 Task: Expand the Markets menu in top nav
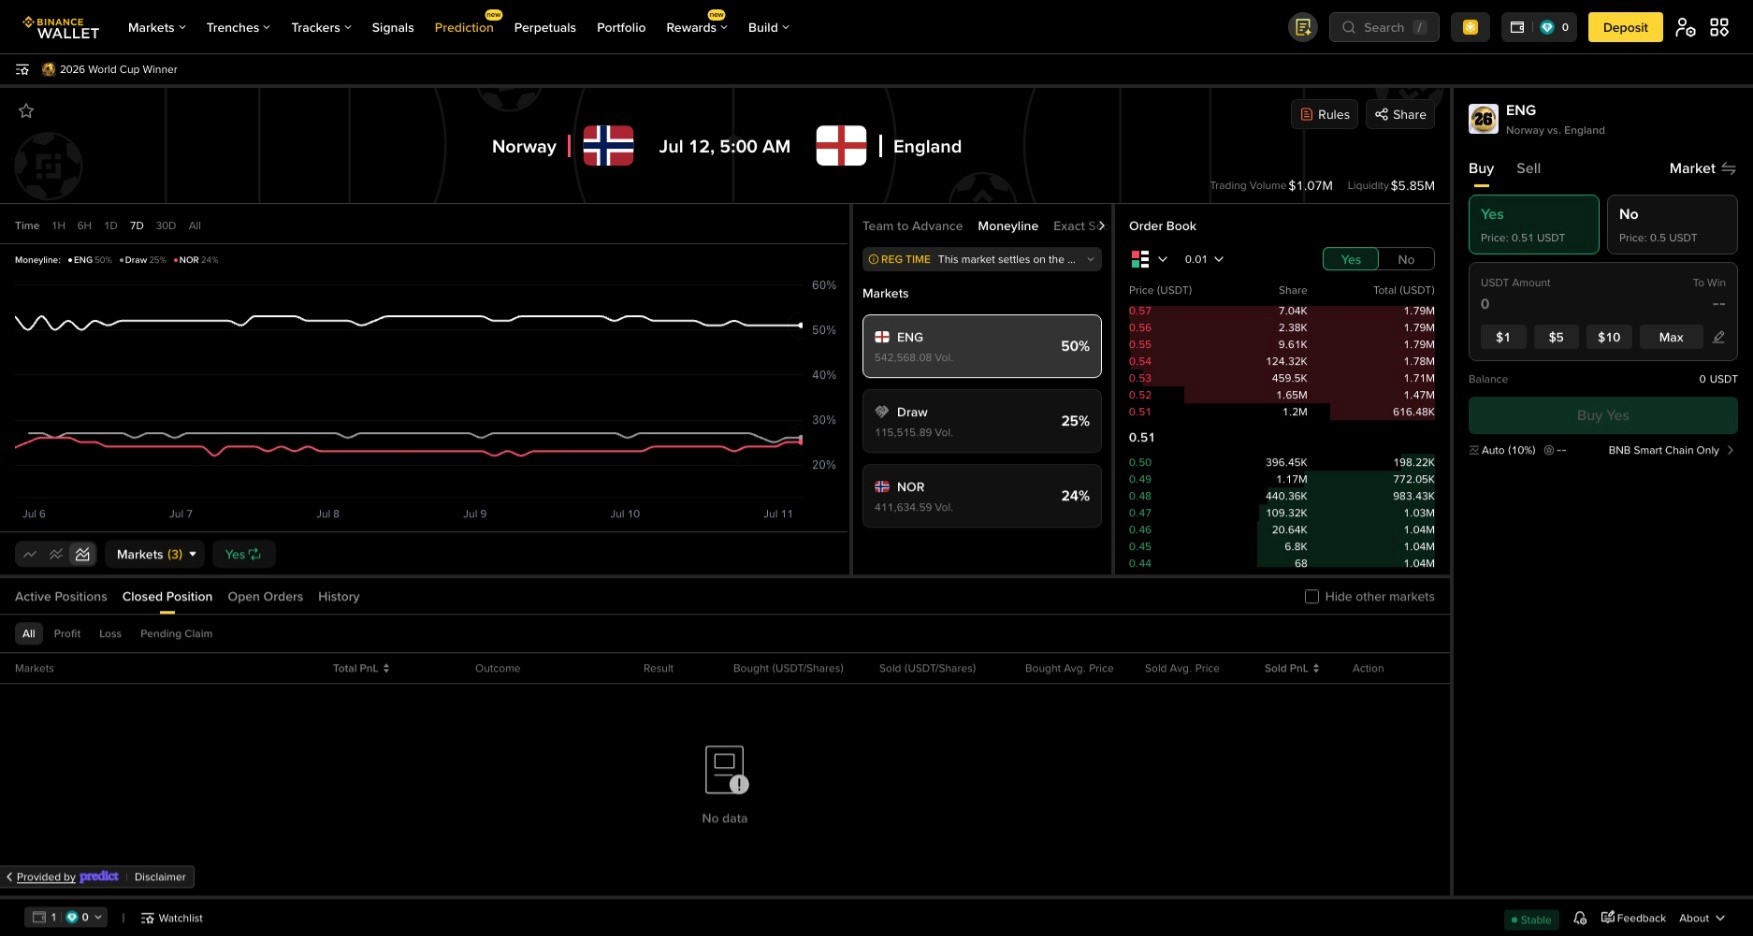157,27
